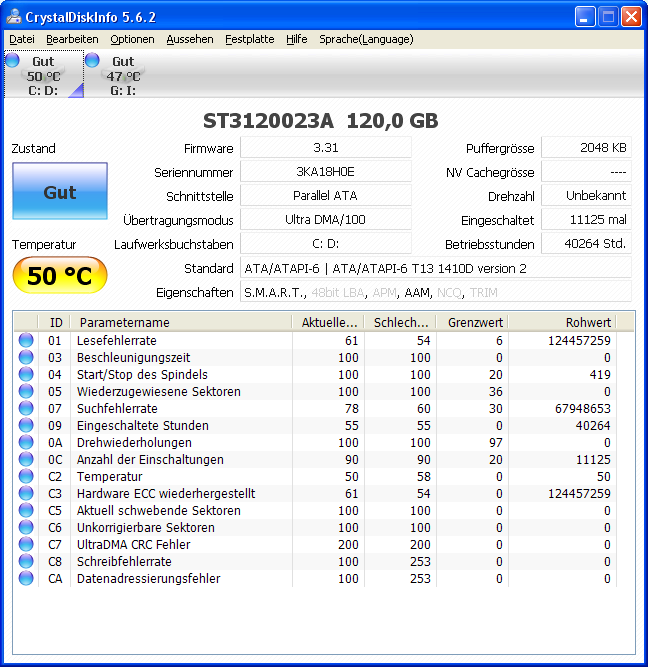Click status orb for Suchfehlerrate row
Screen dimensions: 648x667
[26, 408]
